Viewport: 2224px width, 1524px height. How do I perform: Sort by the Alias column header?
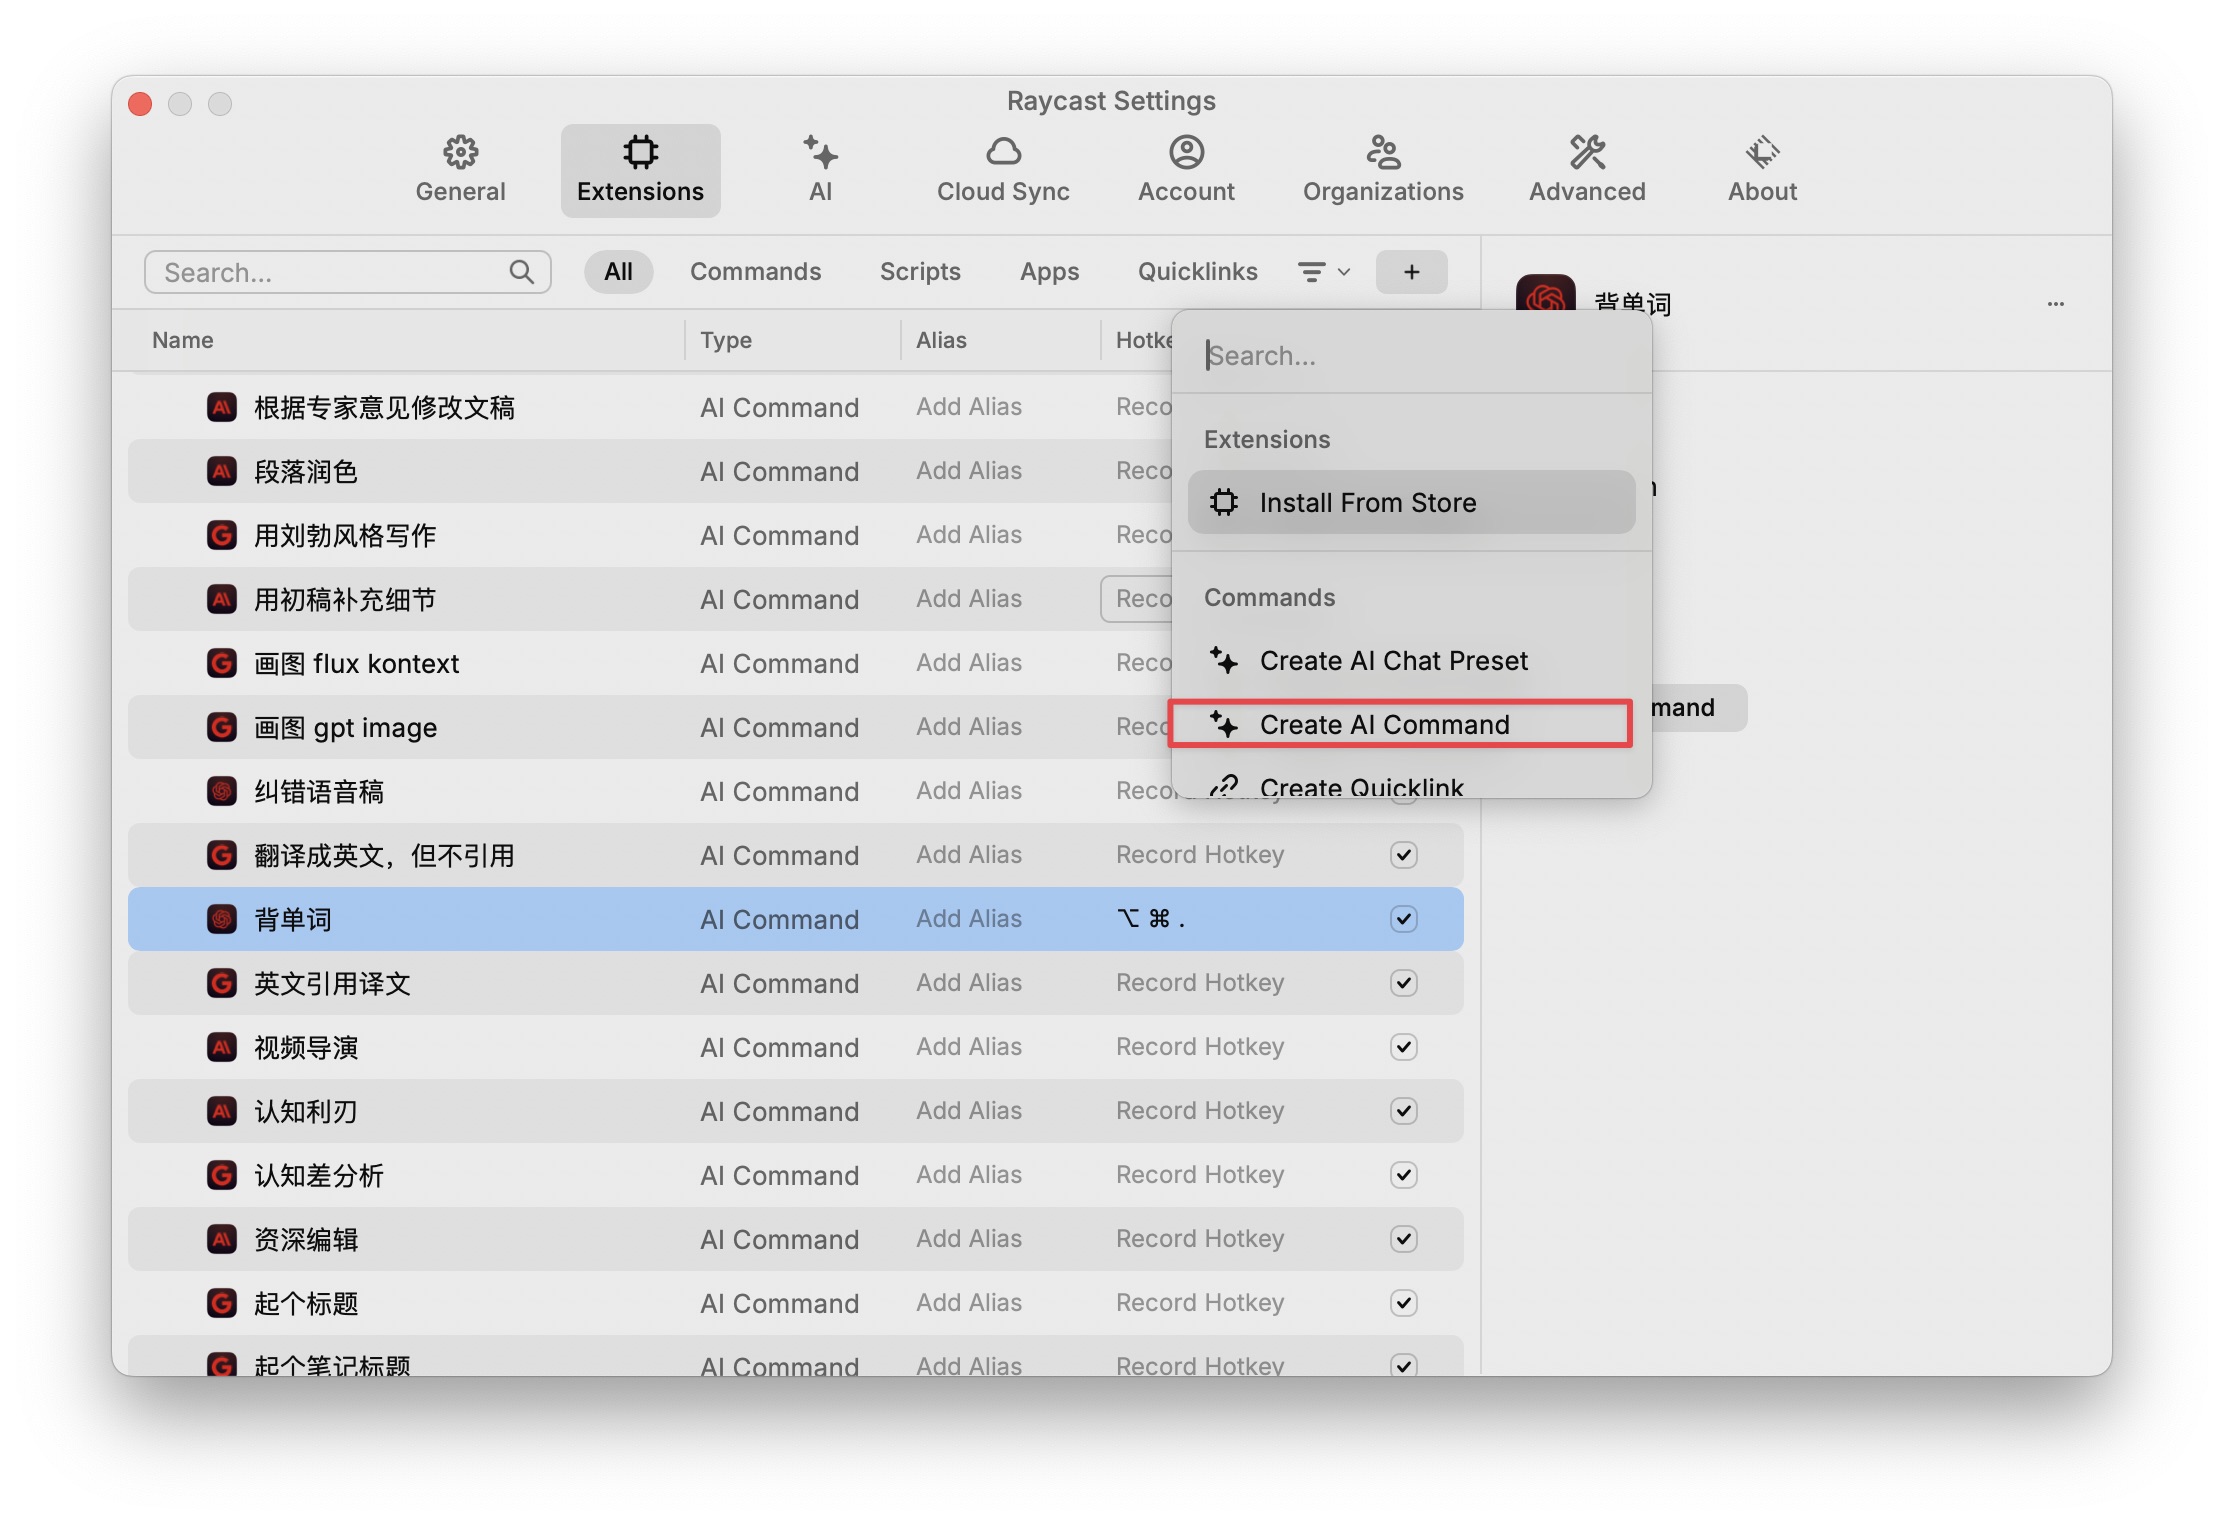[x=941, y=340]
